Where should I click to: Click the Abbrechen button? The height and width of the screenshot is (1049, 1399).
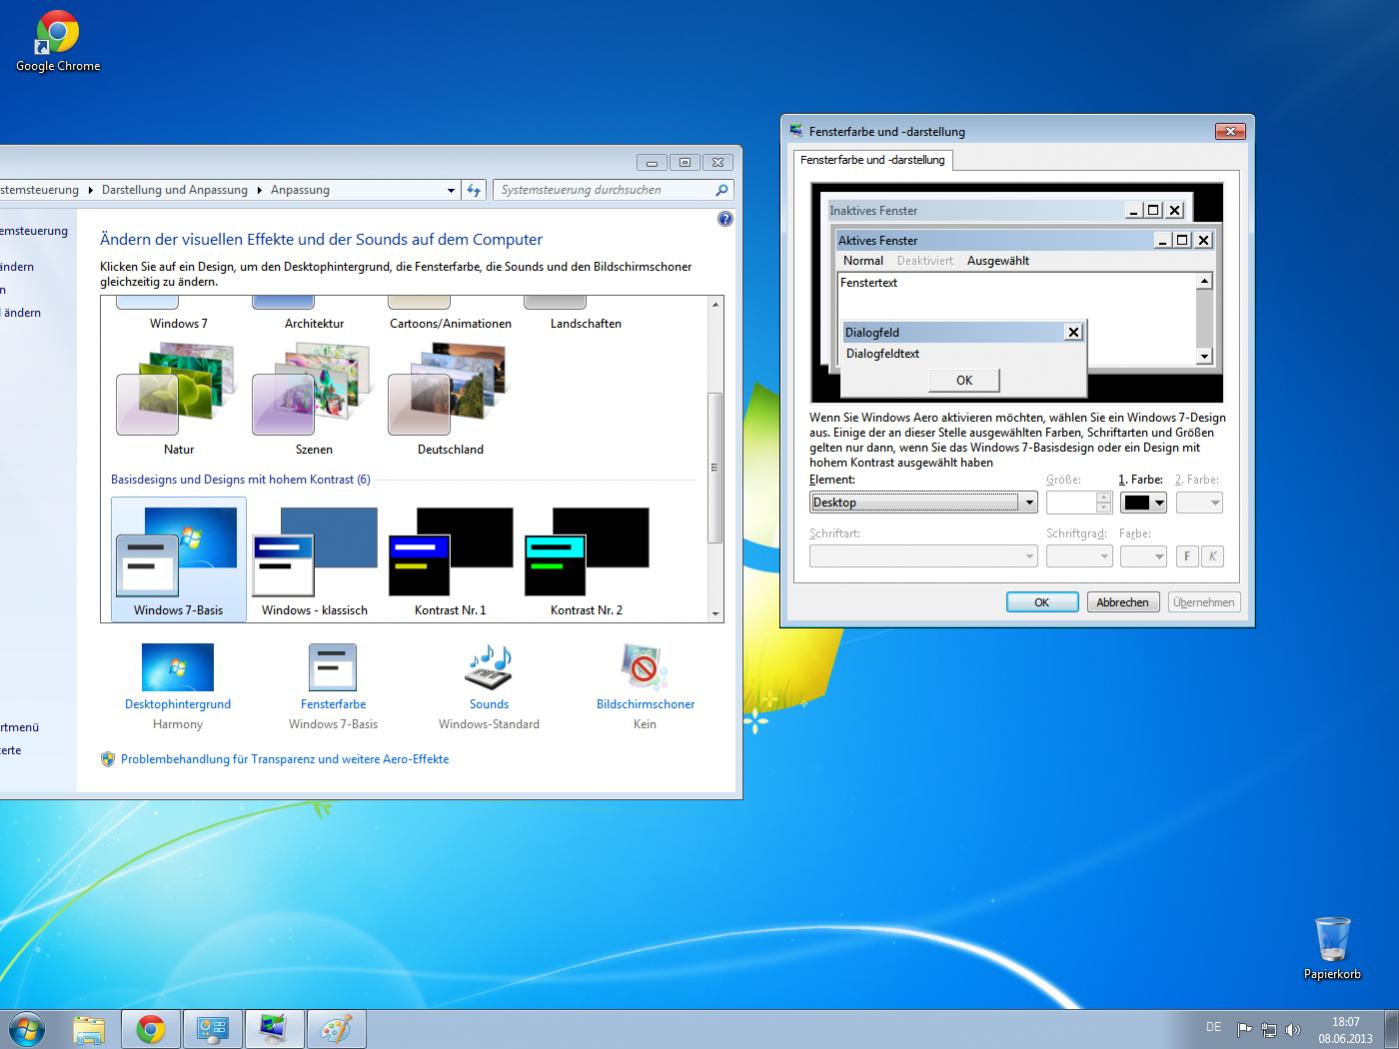click(x=1122, y=602)
